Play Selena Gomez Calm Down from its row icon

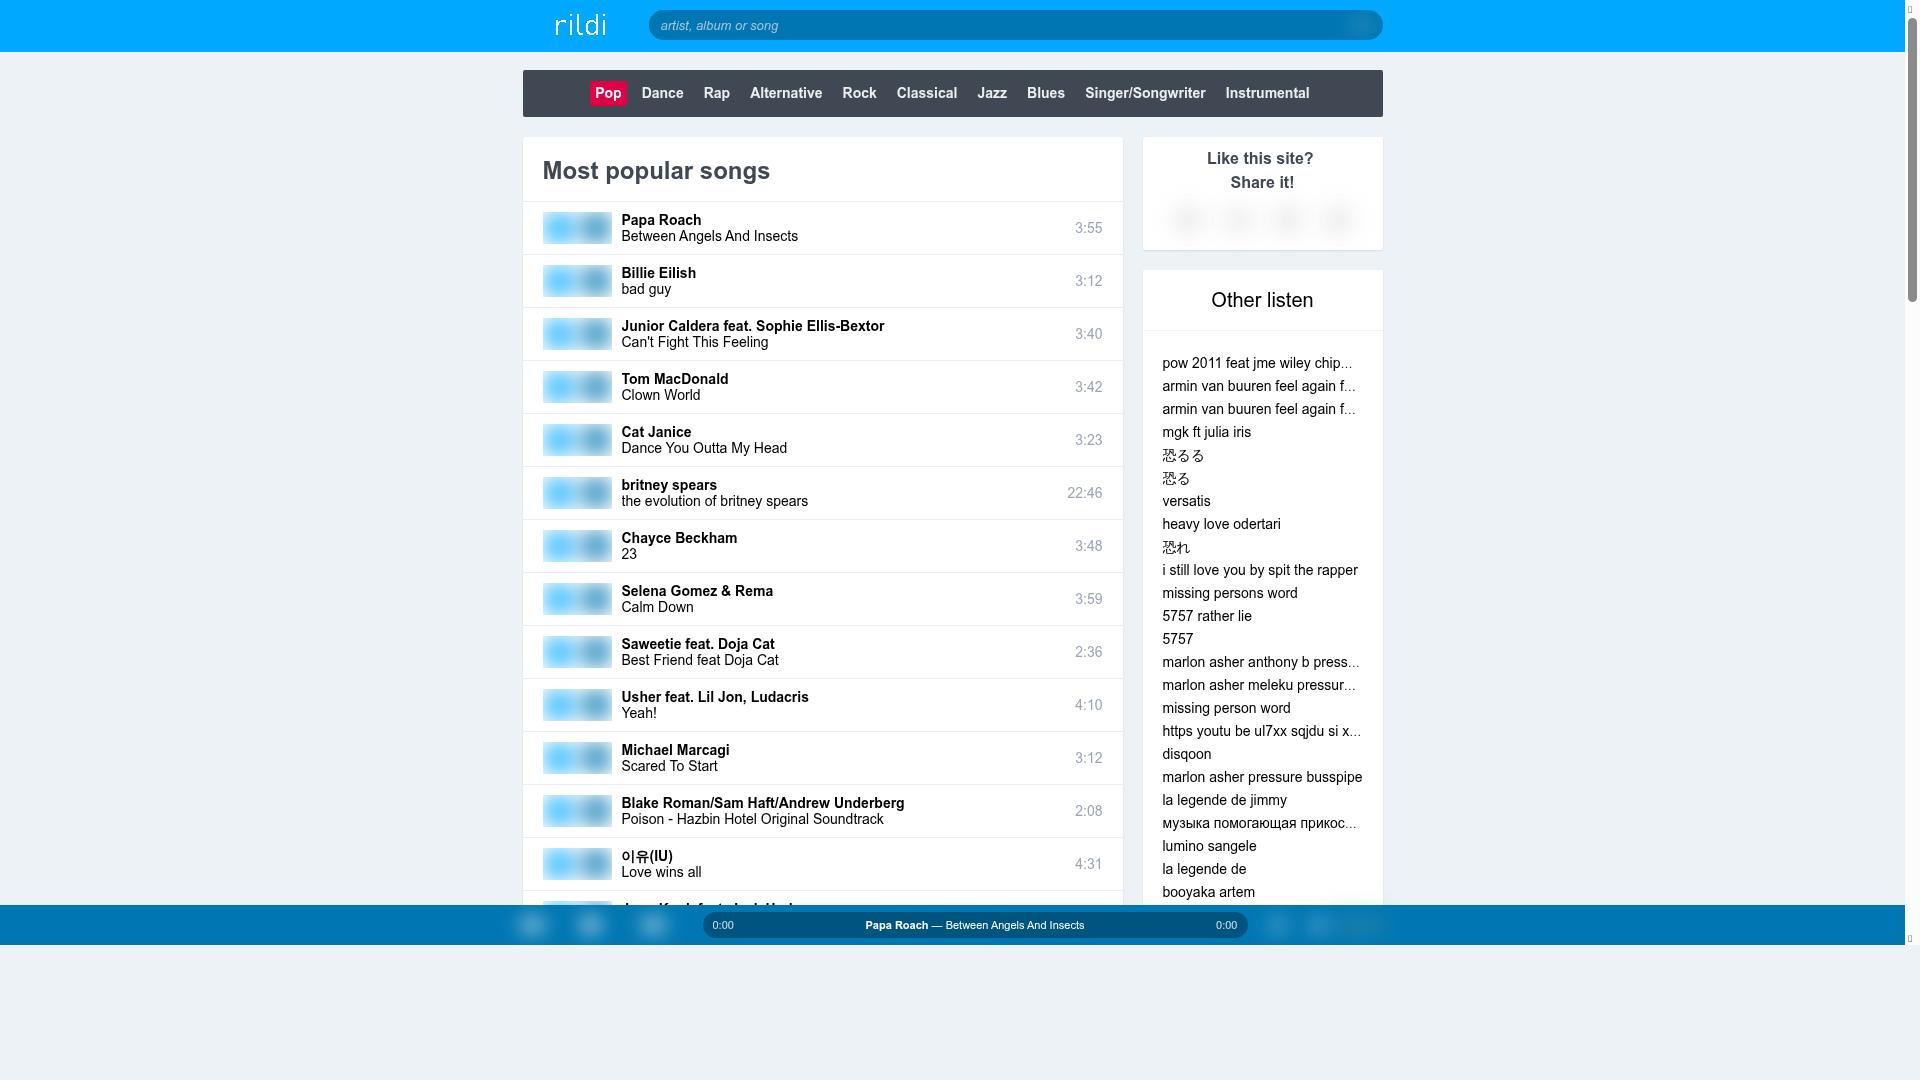[x=560, y=599]
